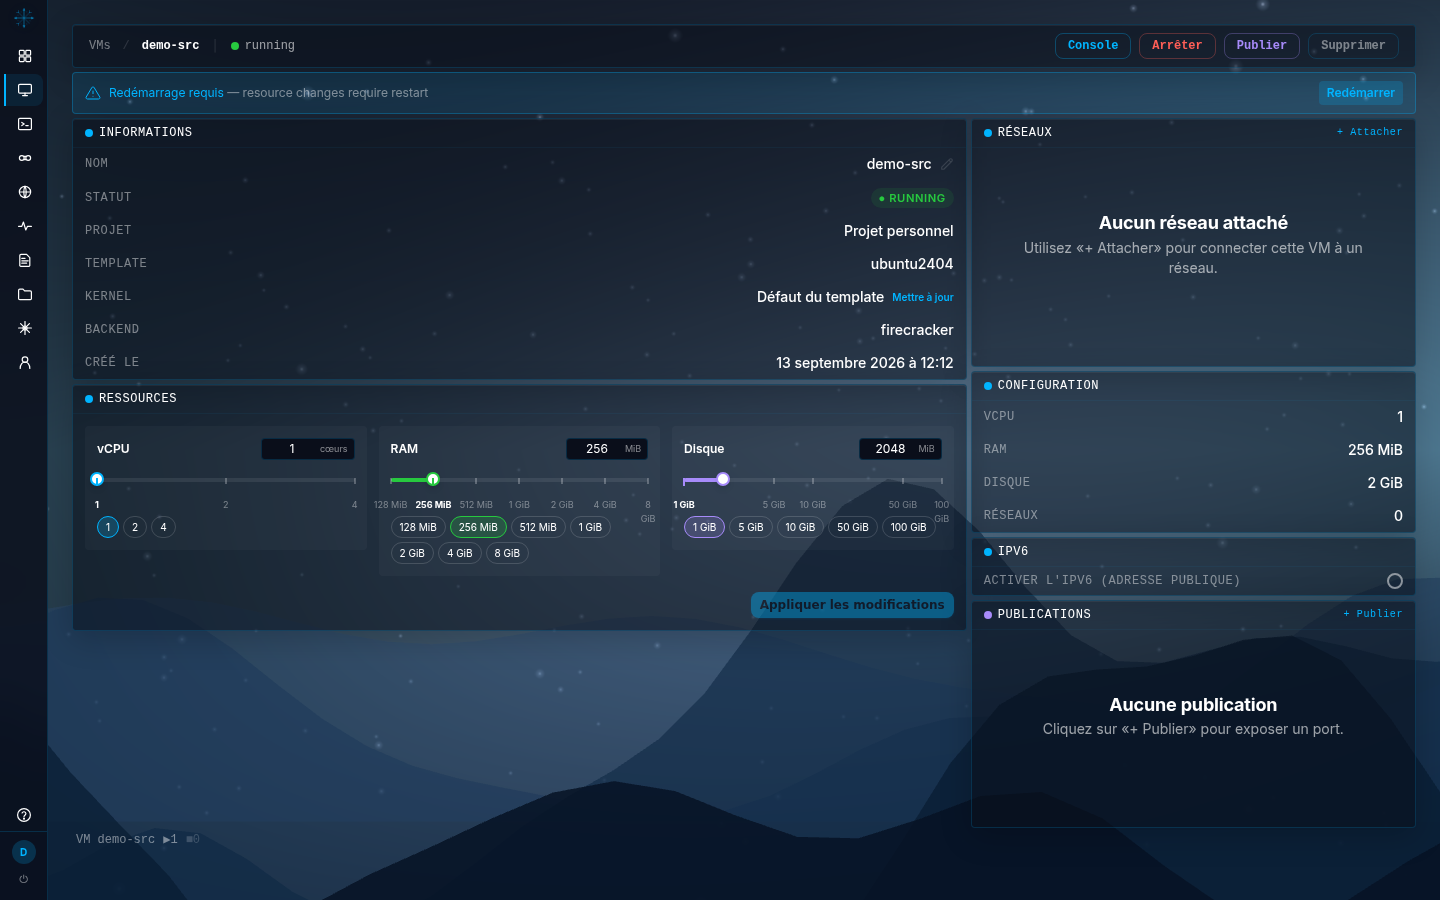Screen dimensions: 1440x900
Task: Click the Arrêter button
Action: [x=1177, y=46]
